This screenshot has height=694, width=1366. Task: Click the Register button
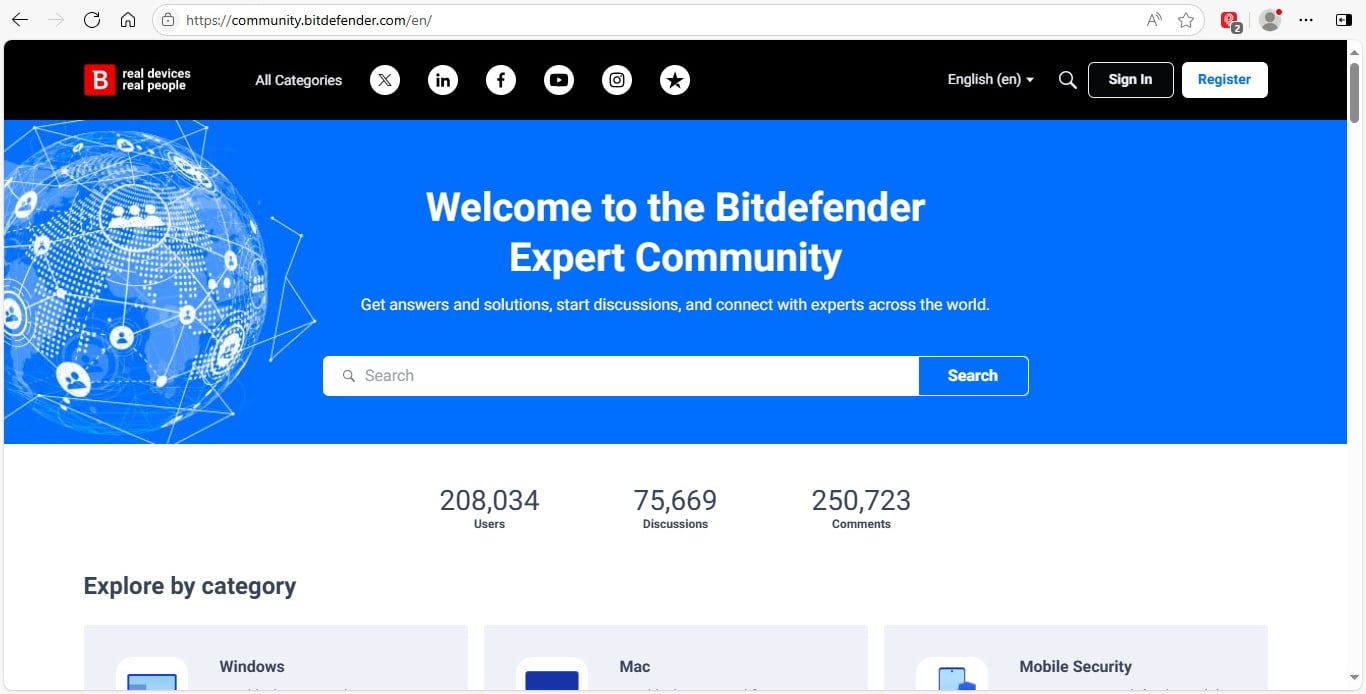coord(1225,80)
